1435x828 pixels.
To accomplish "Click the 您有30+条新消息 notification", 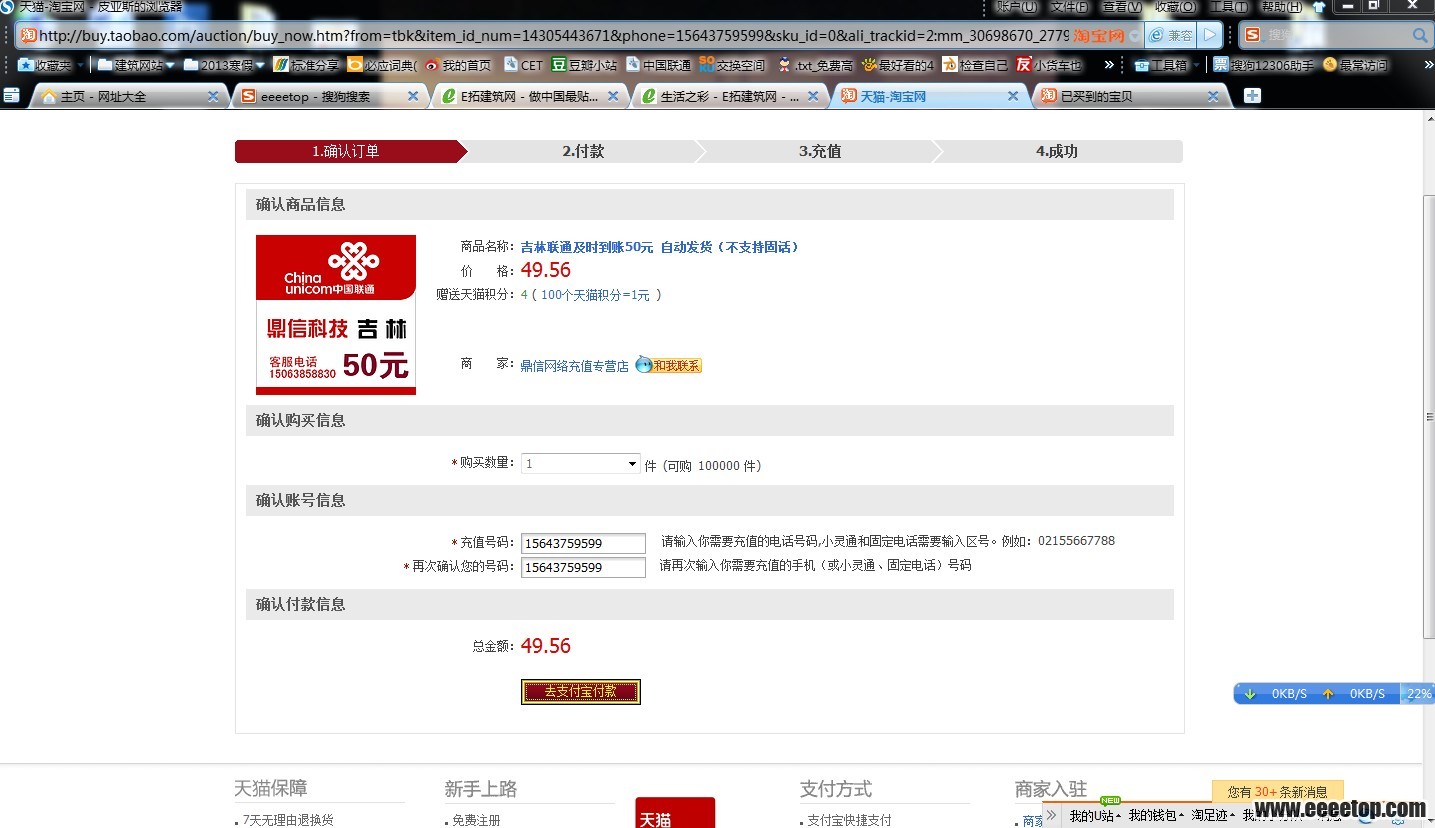I will 1277,791.
